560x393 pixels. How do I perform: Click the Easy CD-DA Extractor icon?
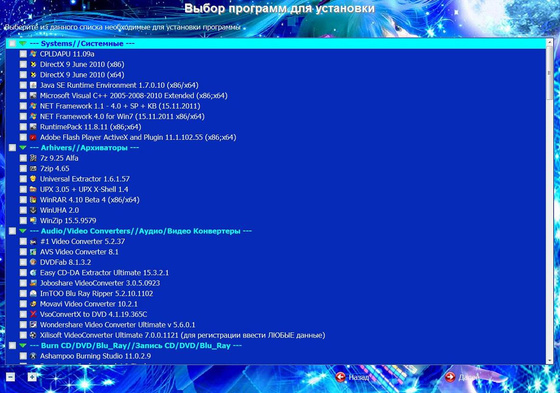(33, 273)
